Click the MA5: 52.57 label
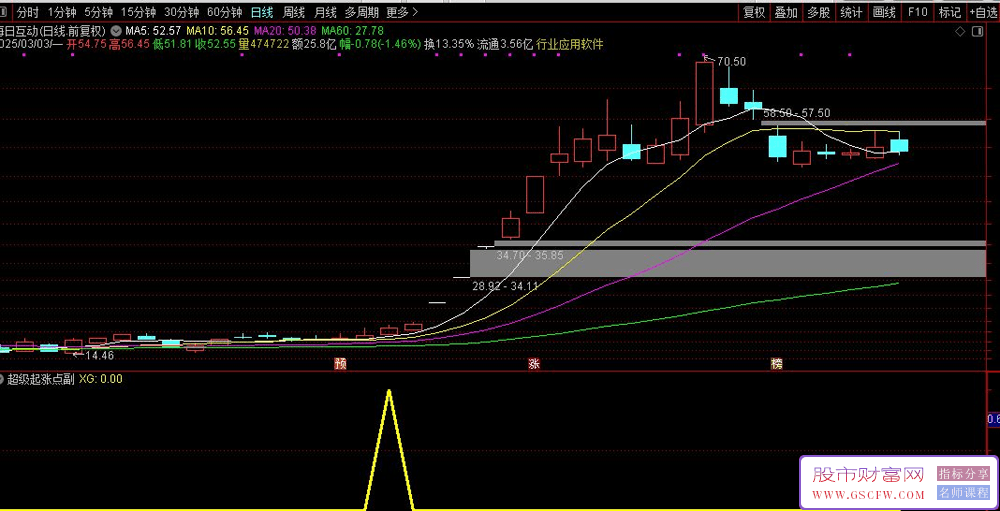 coord(153,31)
